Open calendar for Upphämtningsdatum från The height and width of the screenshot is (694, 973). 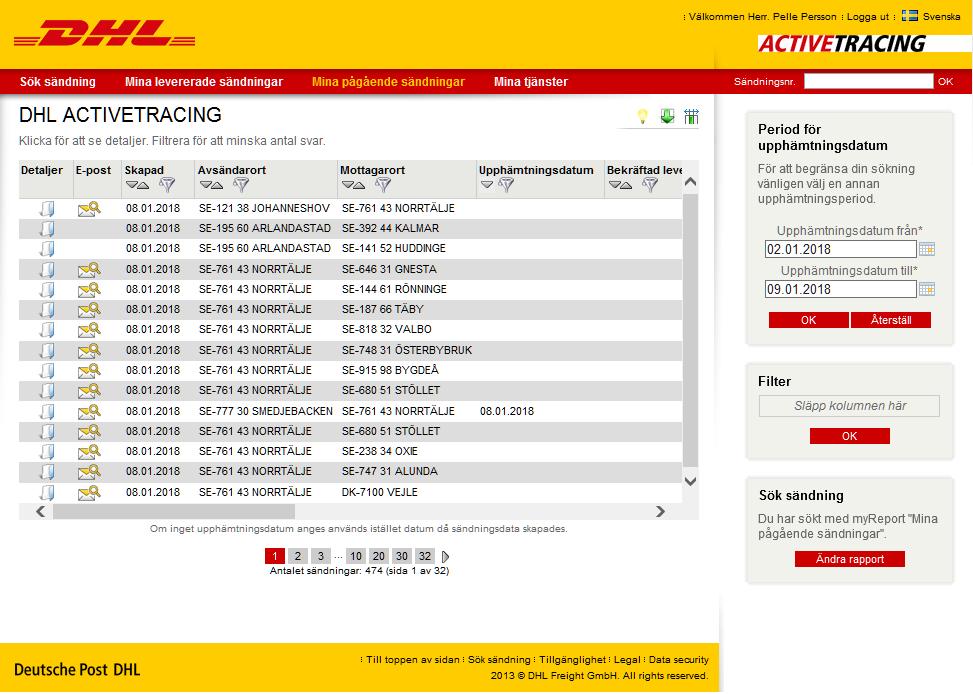coord(926,249)
